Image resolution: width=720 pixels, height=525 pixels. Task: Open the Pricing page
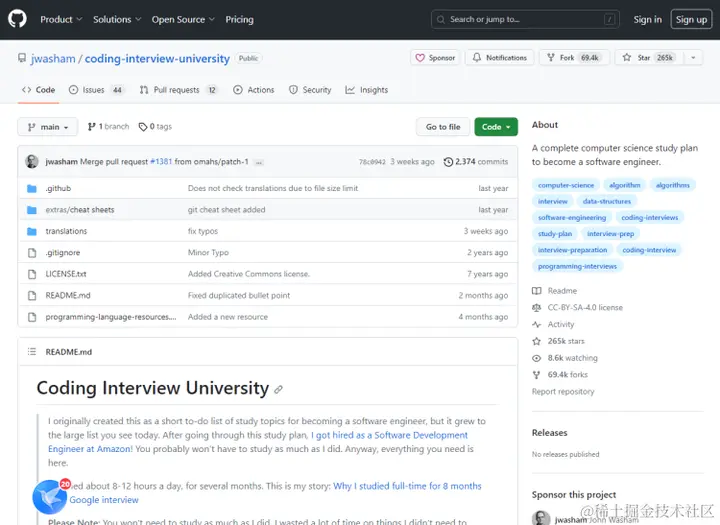click(239, 19)
